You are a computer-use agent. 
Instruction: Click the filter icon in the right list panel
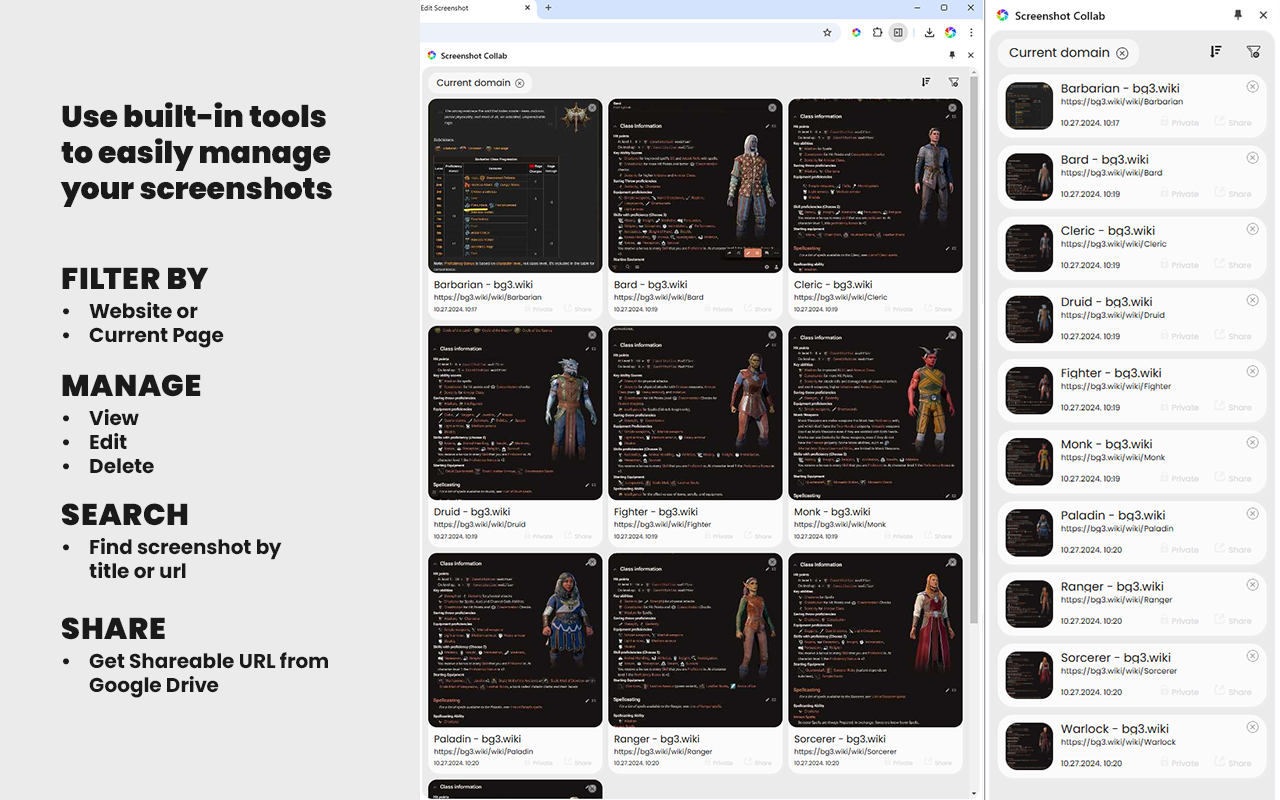click(1253, 52)
